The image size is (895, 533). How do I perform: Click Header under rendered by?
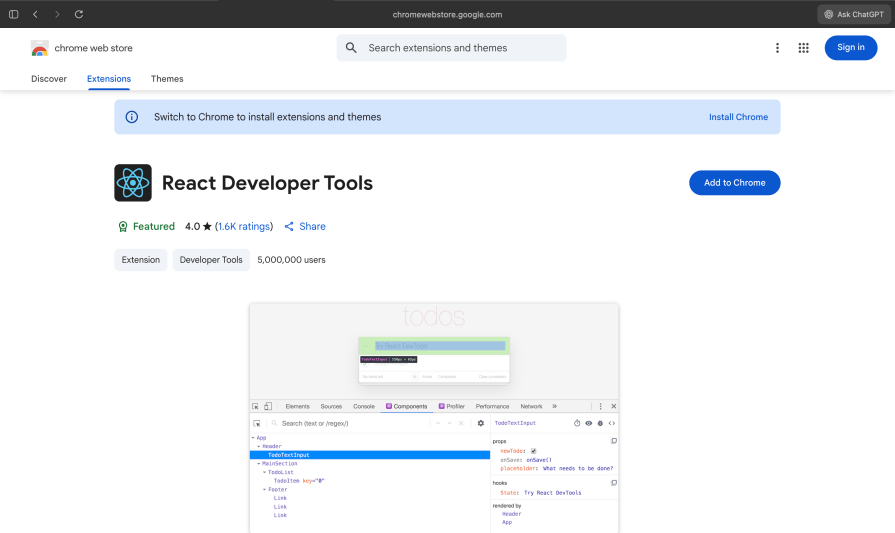[511, 514]
